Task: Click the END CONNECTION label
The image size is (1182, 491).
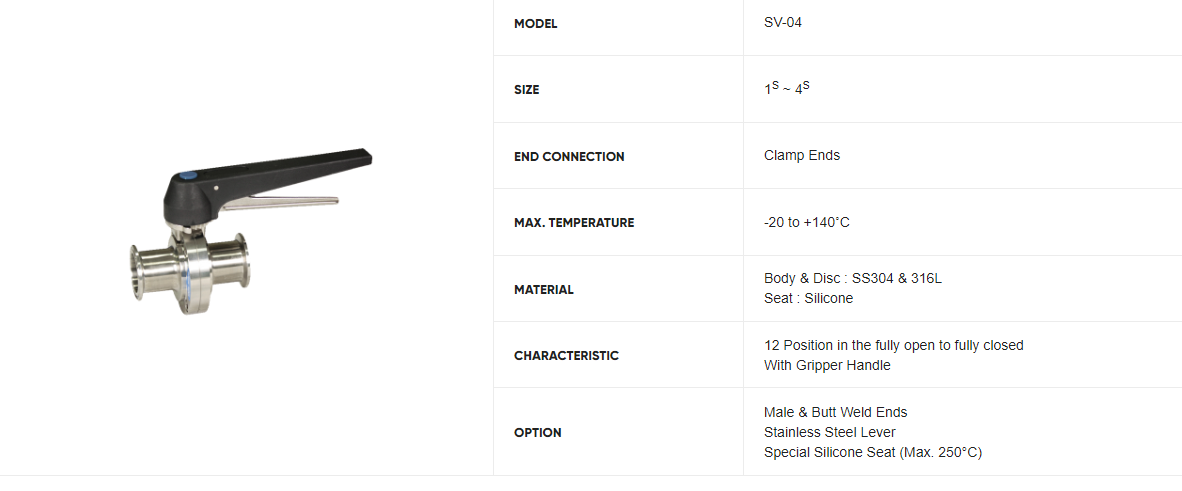Action: coord(569,157)
